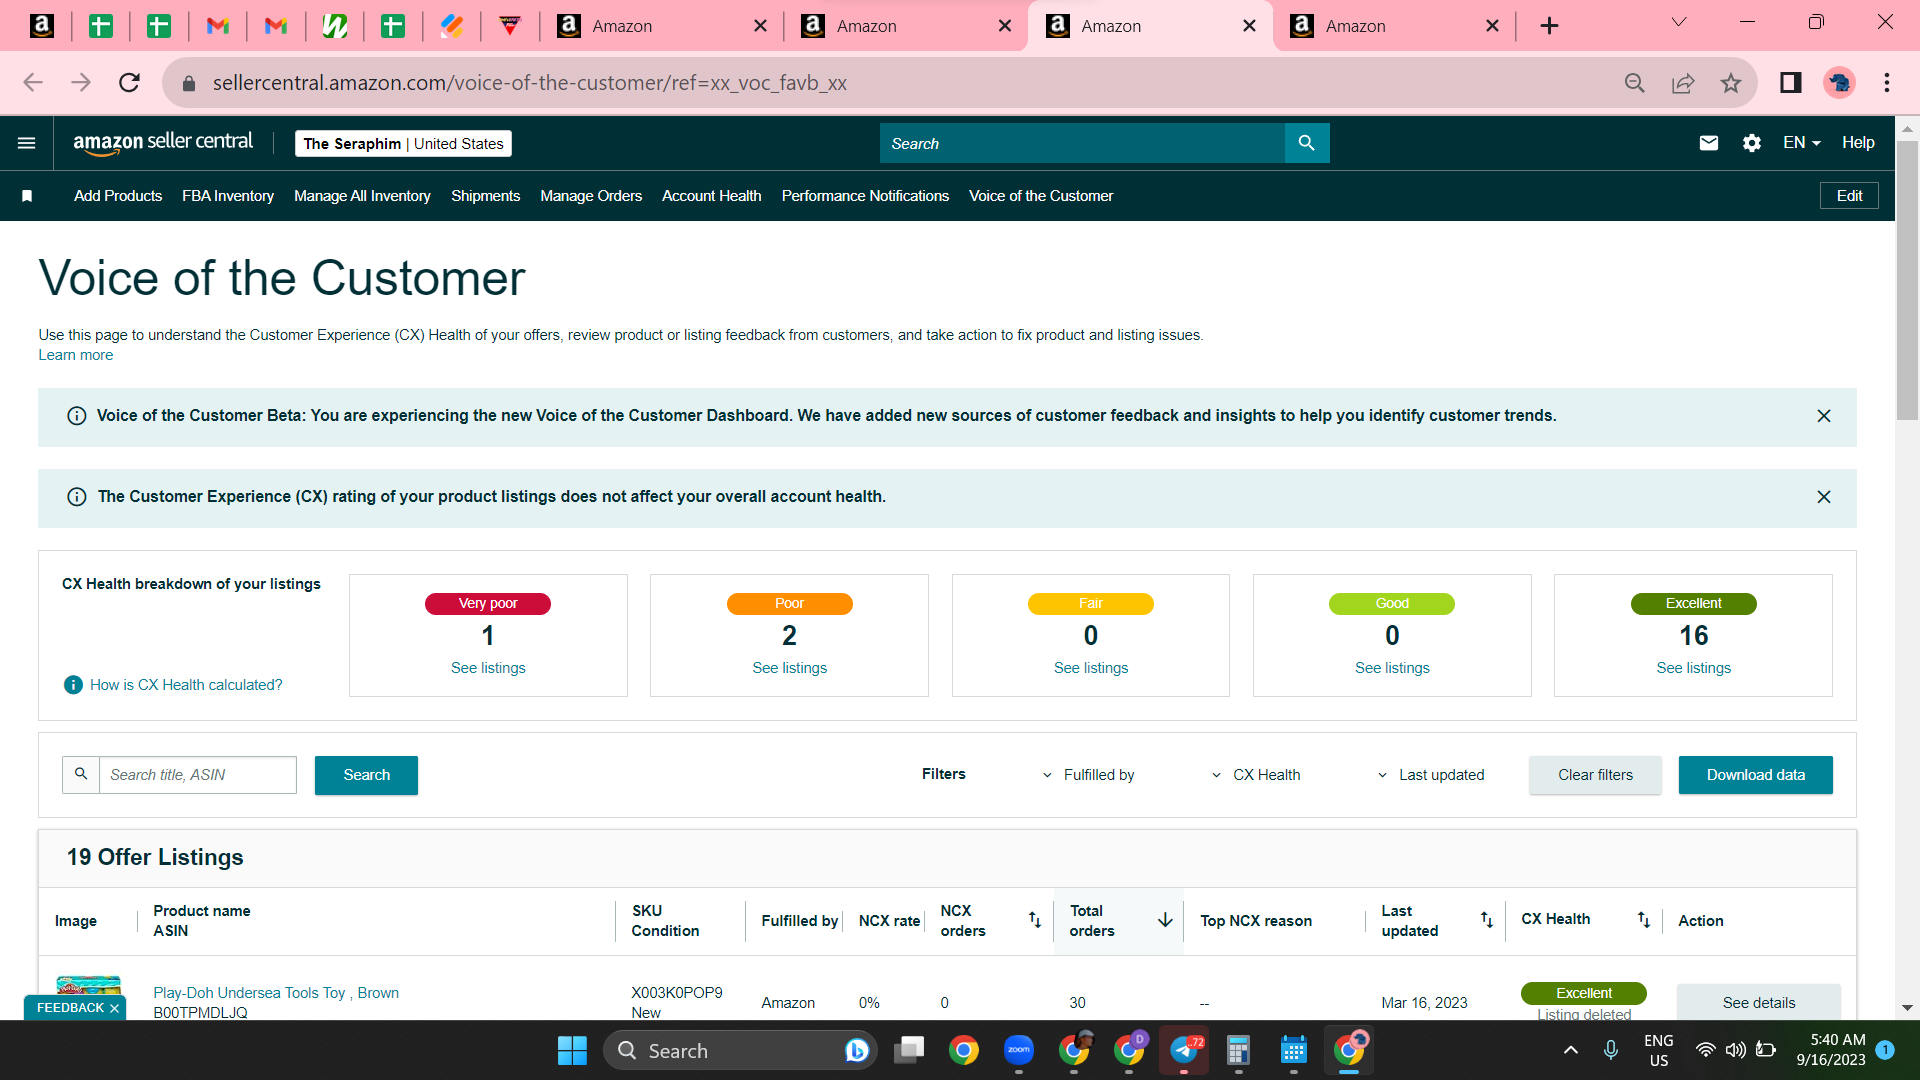Dismiss the CX rating account health banner
Viewport: 1920px width, 1080px height.
point(1824,497)
